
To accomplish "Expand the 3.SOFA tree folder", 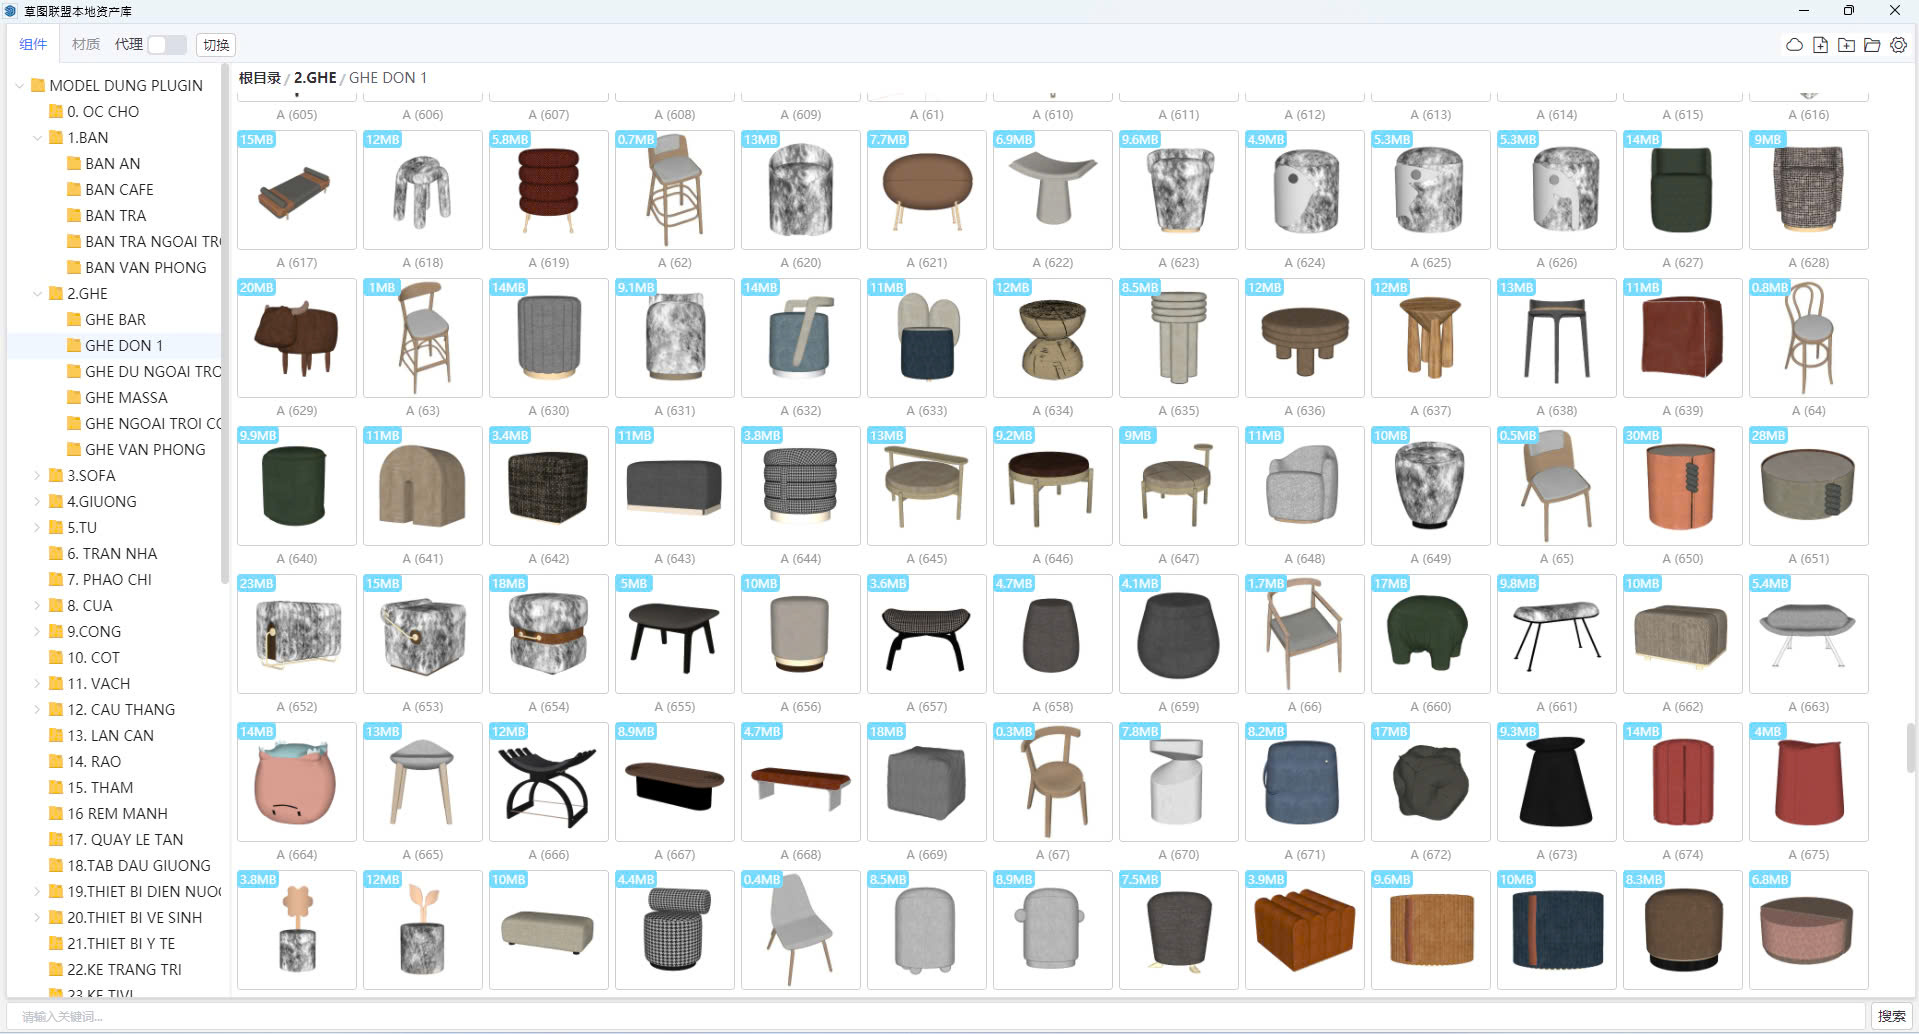I will click(38, 476).
